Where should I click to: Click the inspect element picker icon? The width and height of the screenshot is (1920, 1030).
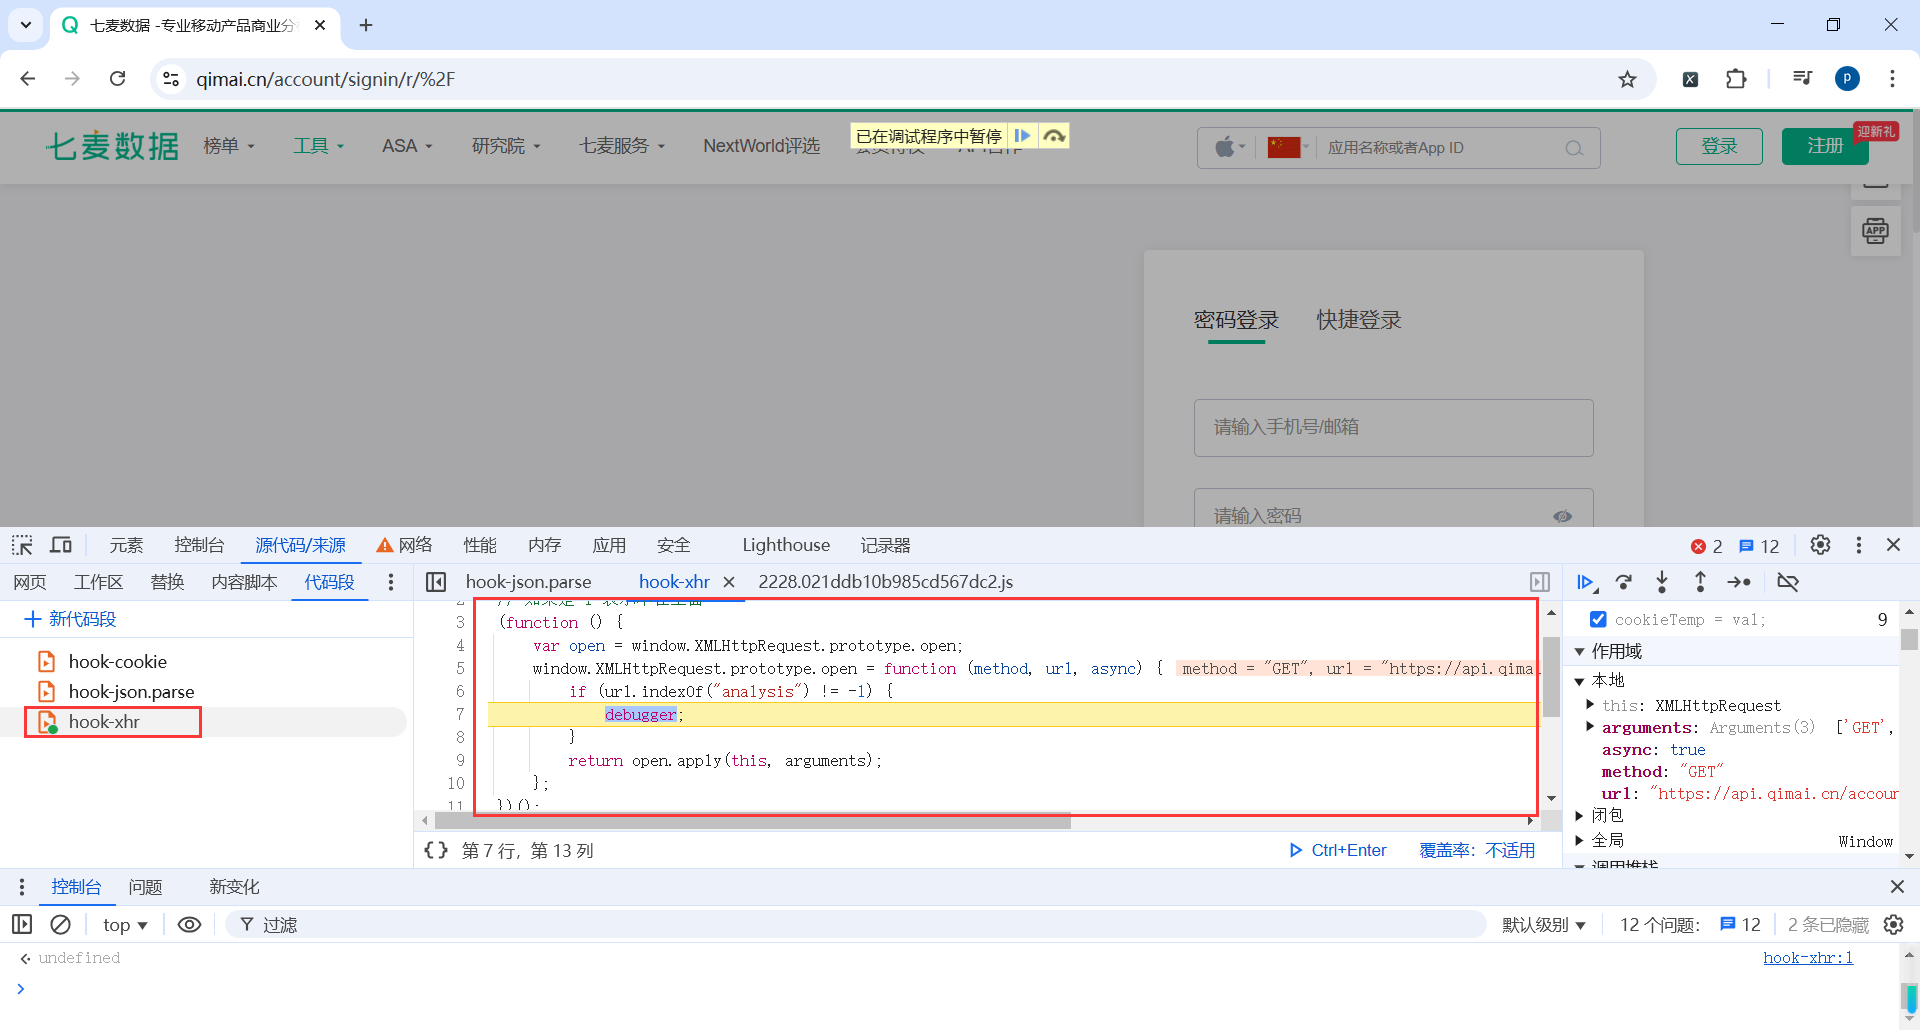[22, 545]
